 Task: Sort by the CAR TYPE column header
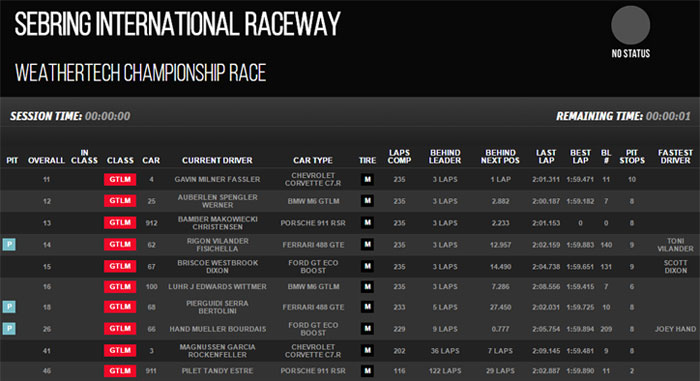click(312, 160)
